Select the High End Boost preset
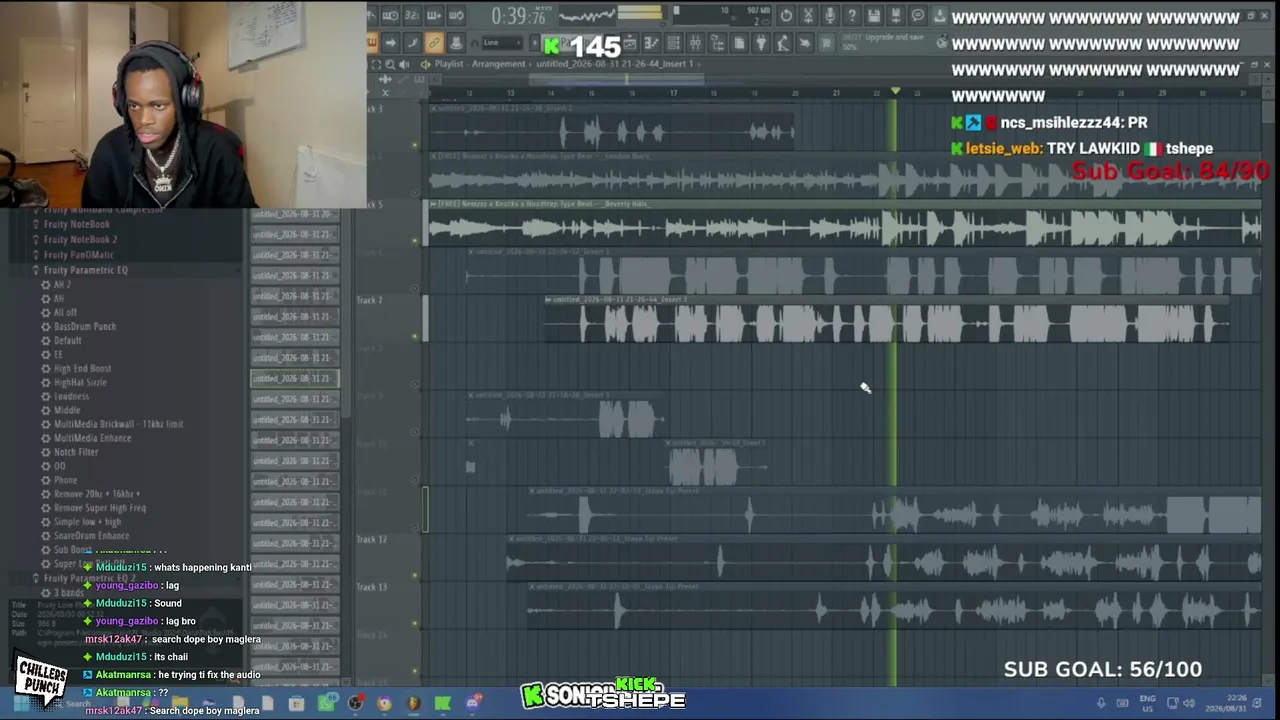 pos(82,369)
